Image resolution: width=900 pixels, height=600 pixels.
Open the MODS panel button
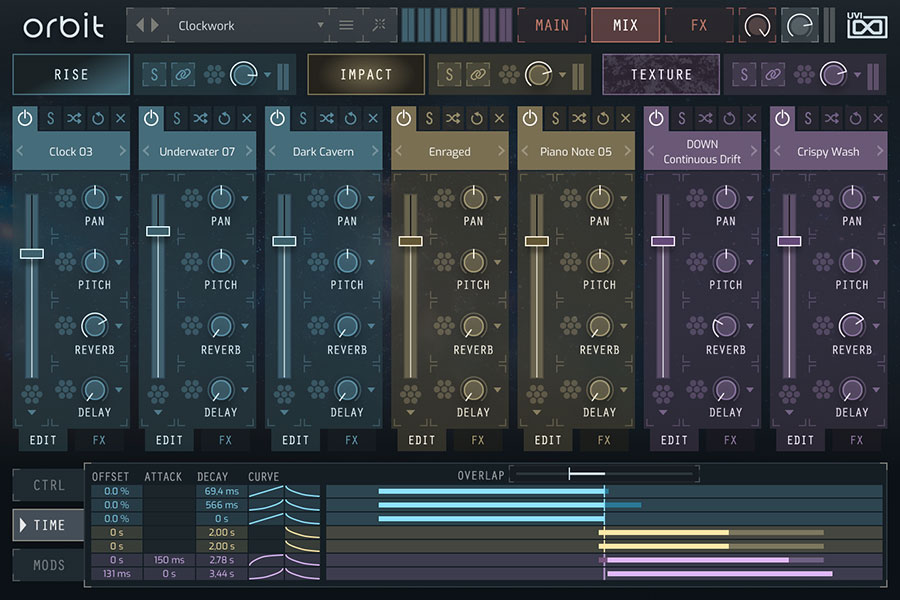[49, 565]
